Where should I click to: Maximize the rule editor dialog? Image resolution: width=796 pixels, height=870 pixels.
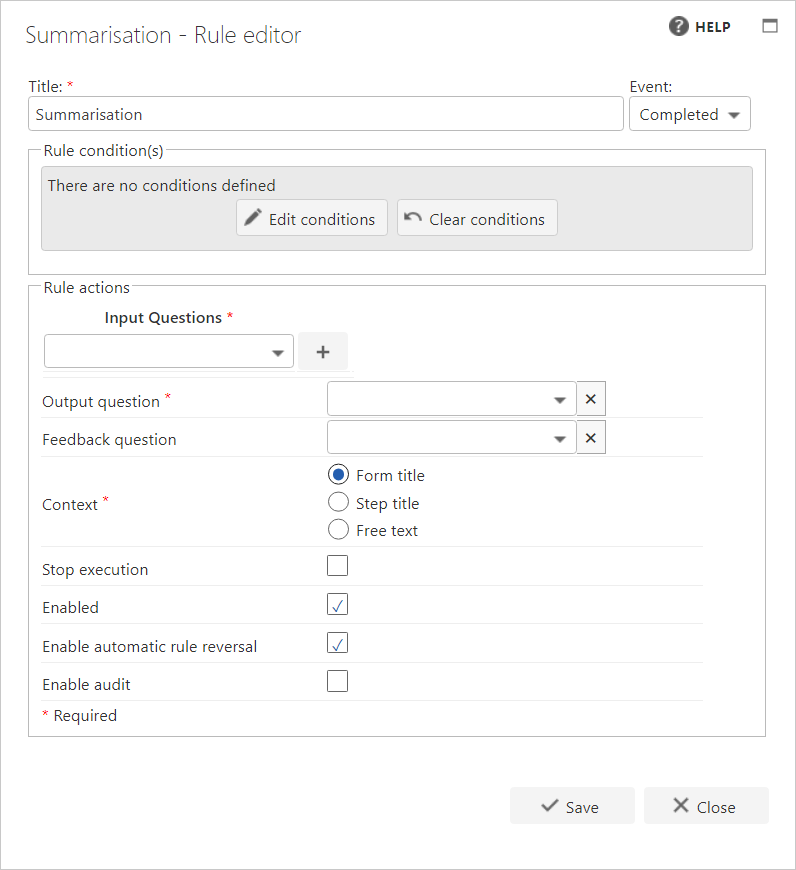click(770, 26)
